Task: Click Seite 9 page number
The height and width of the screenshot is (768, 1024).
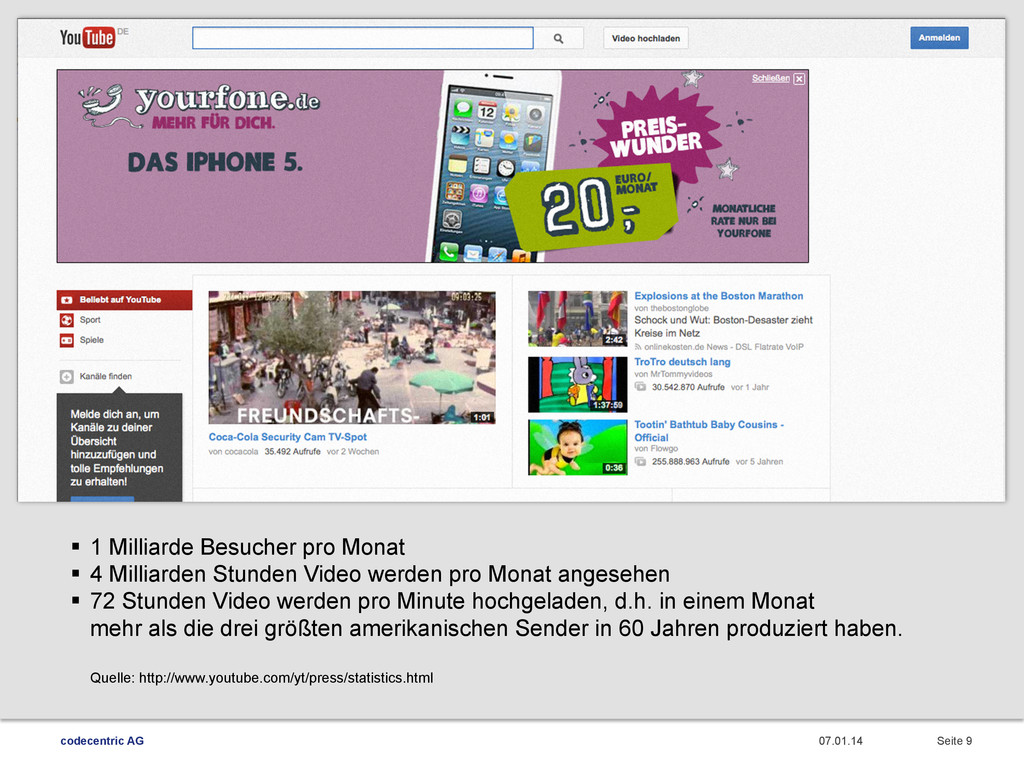Action: tap(954, 741)
